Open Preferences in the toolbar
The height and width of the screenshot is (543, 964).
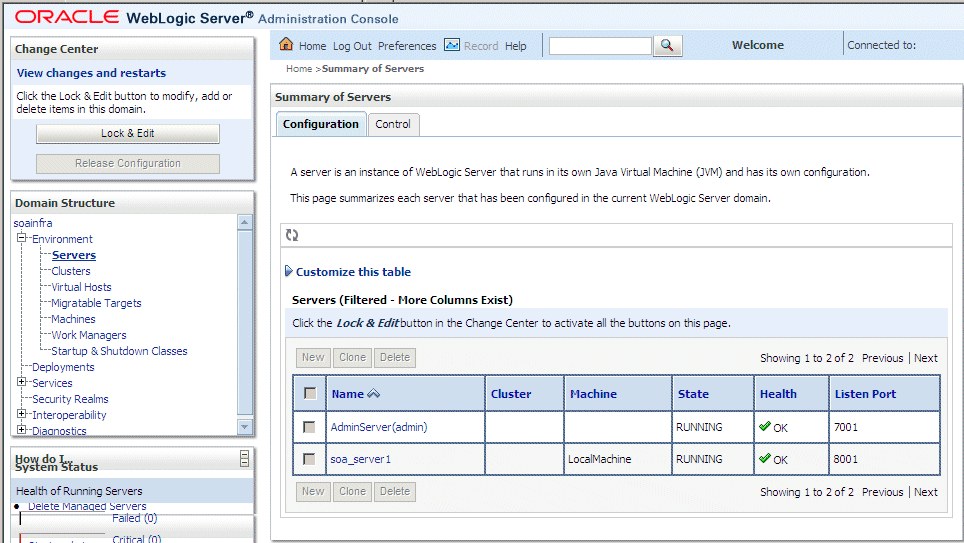point(407,46)
